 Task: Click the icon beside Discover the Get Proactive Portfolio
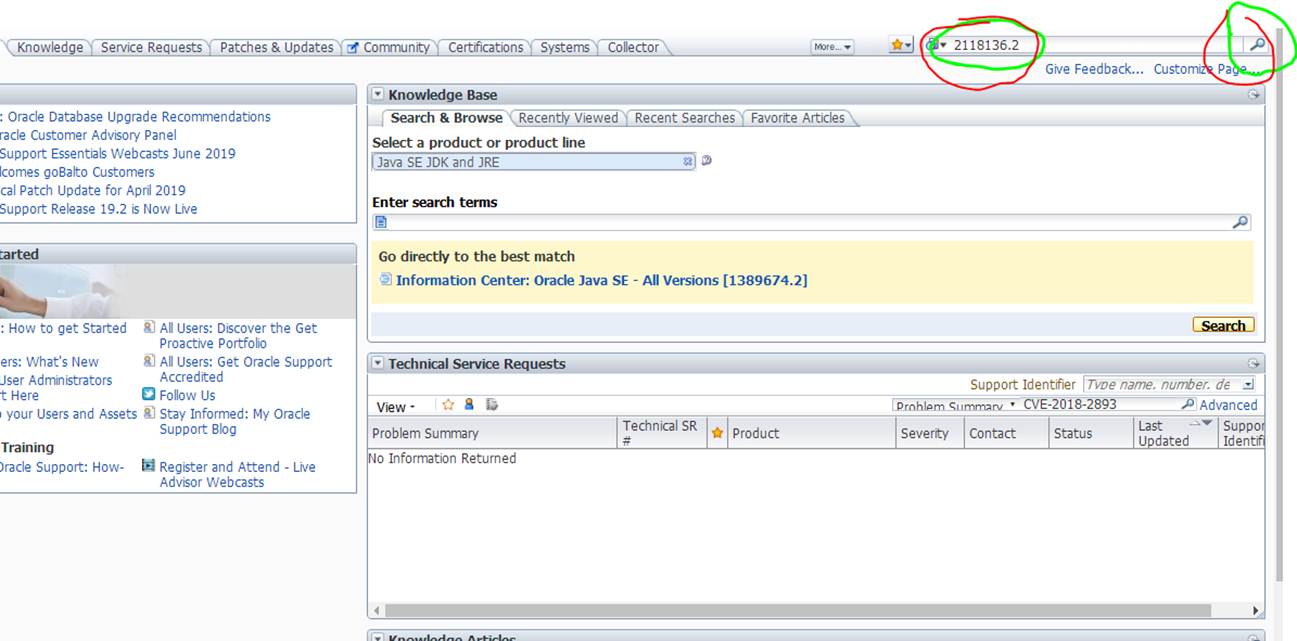coord(149,327)
